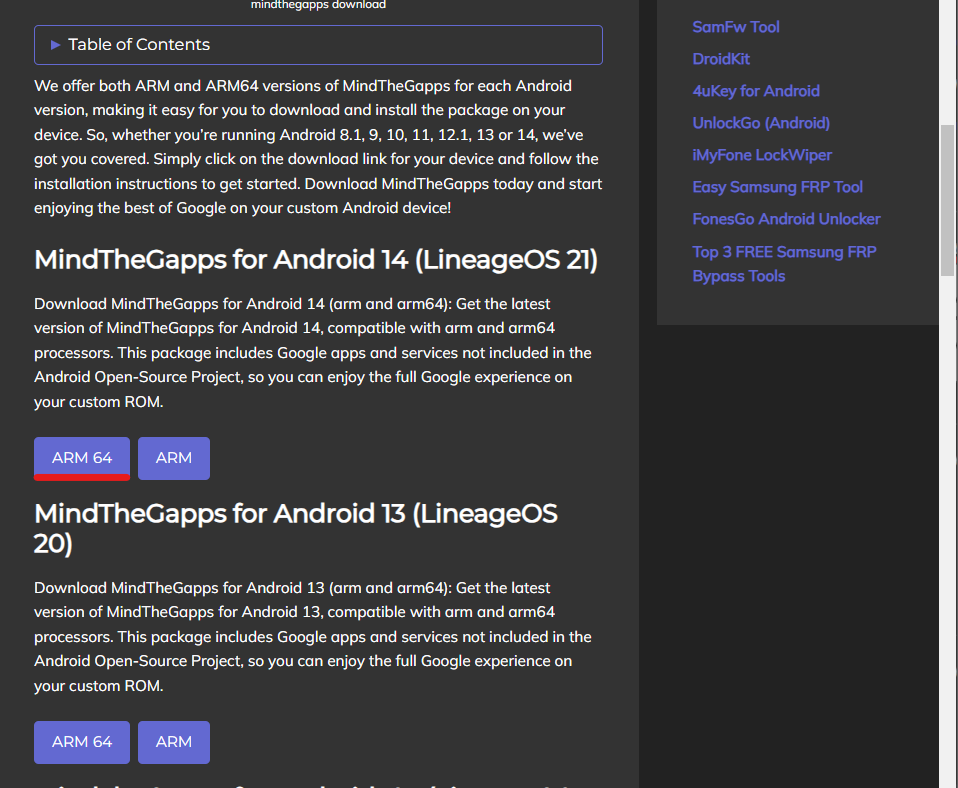Click the page vertical scrollbar thumb
This screenshot has width=958, height=788.
[948, 200]
